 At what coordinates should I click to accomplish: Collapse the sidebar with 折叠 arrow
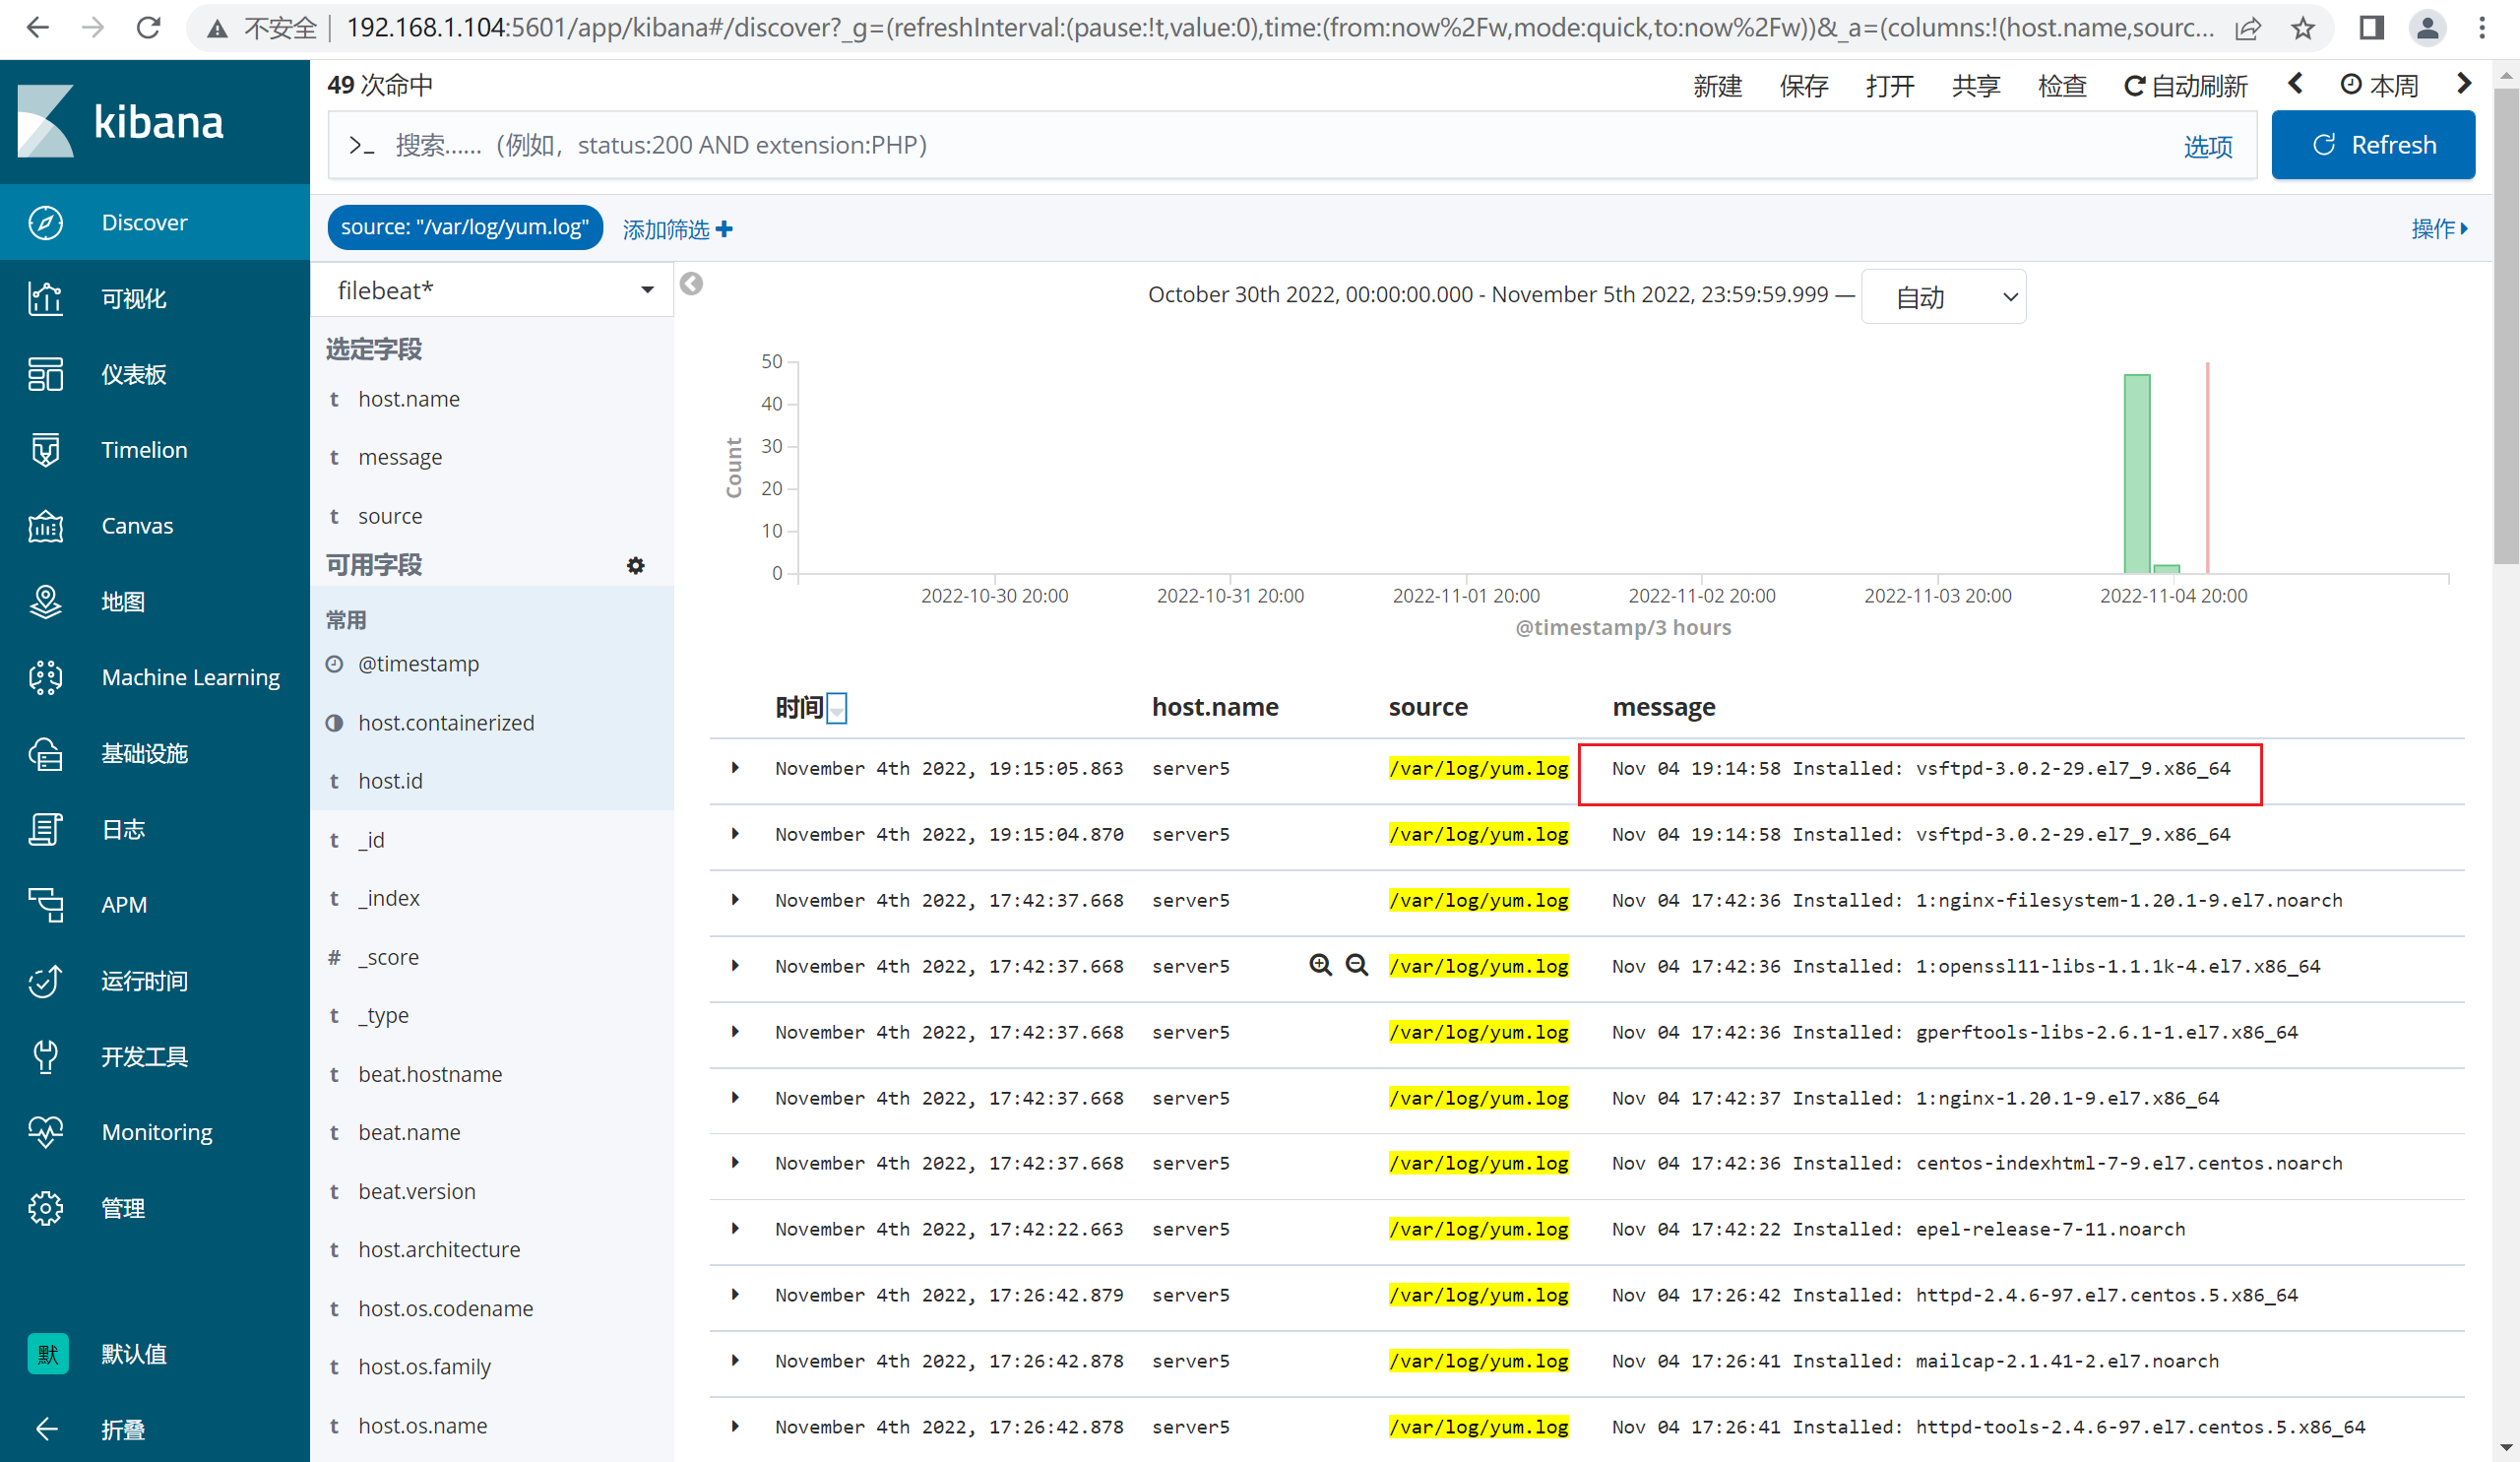46,1429
